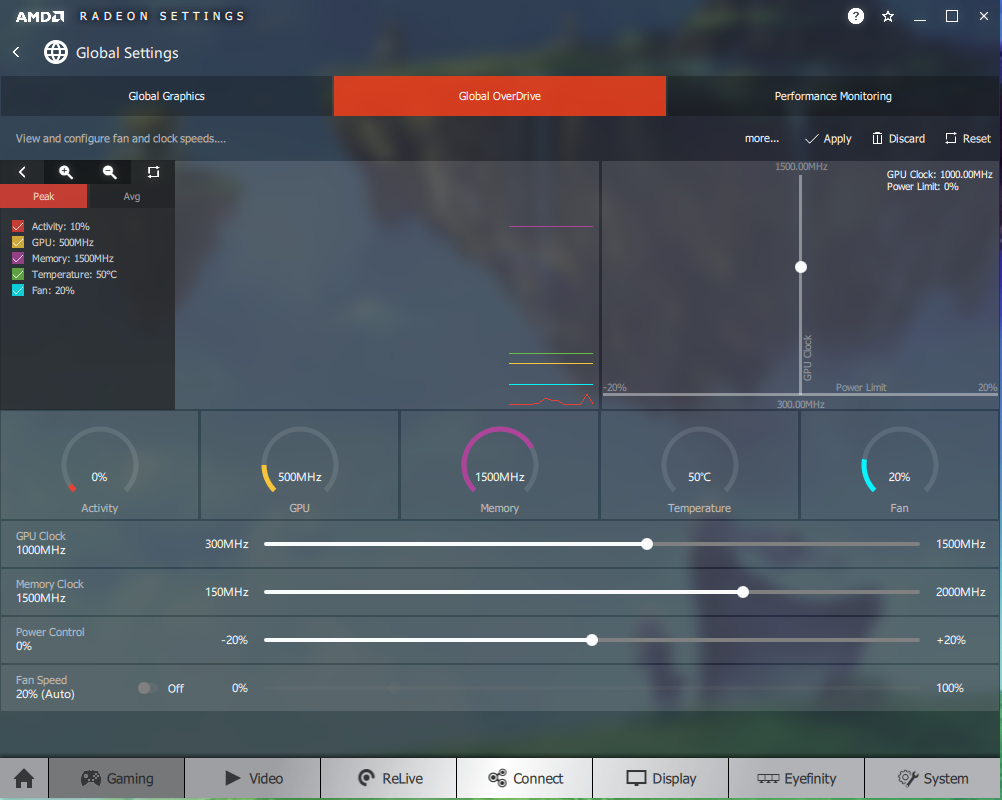Uncheck the GPU graph checkbox

click(x=18, y=242)
